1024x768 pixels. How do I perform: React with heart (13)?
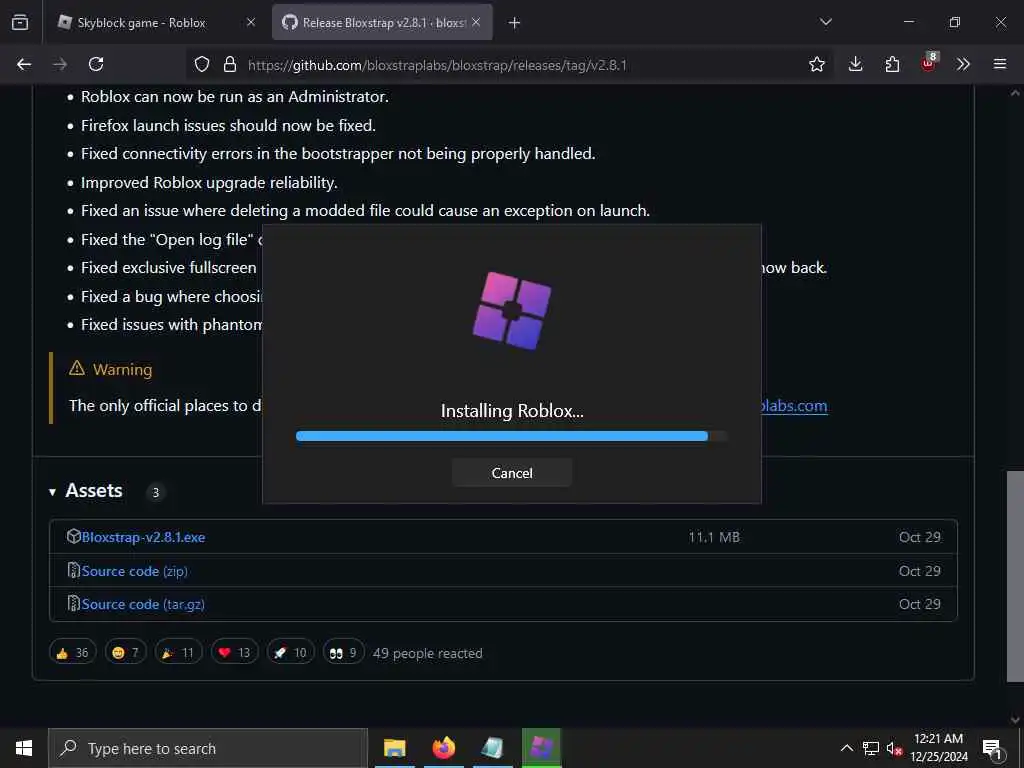234,652
